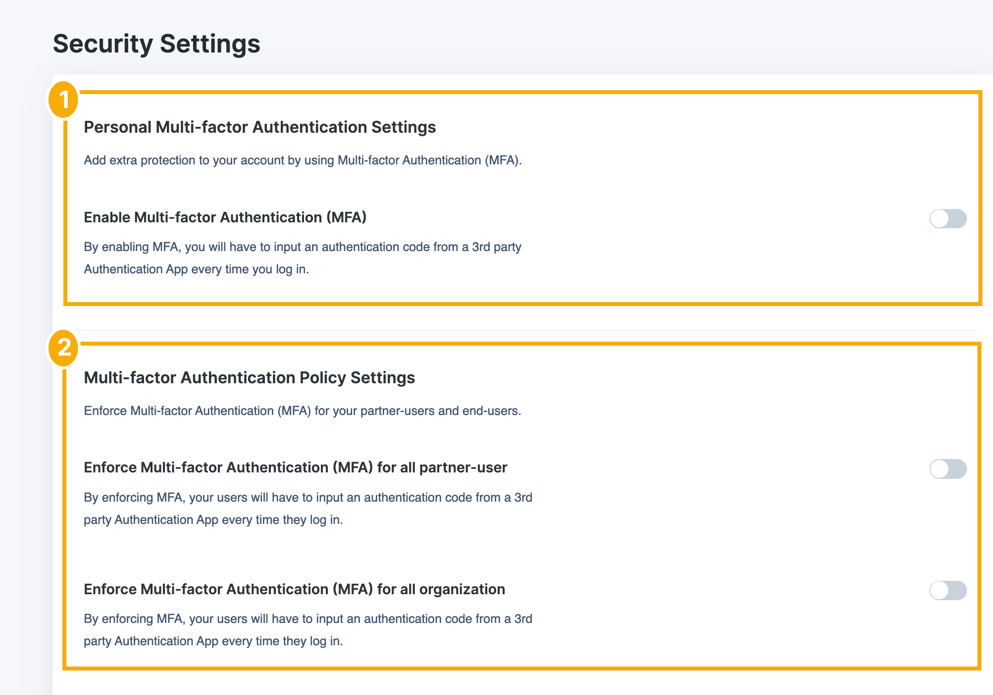
Task: Click the orange number 1 badge
Action: [x=64, y=100]
